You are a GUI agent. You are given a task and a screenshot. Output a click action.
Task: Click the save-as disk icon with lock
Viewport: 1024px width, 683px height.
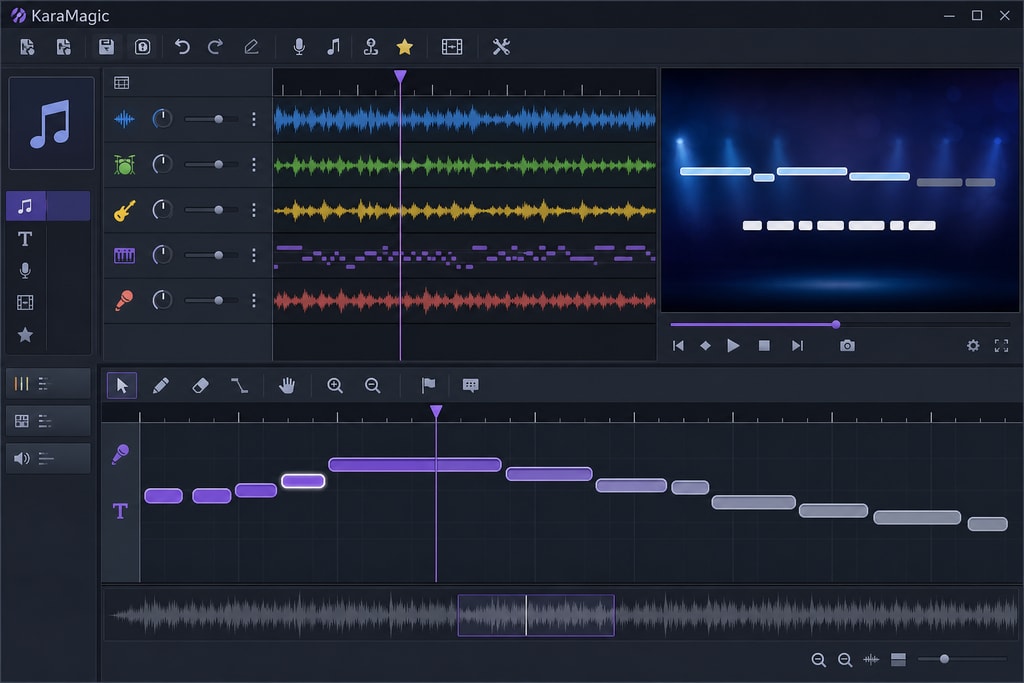(142, 47)
